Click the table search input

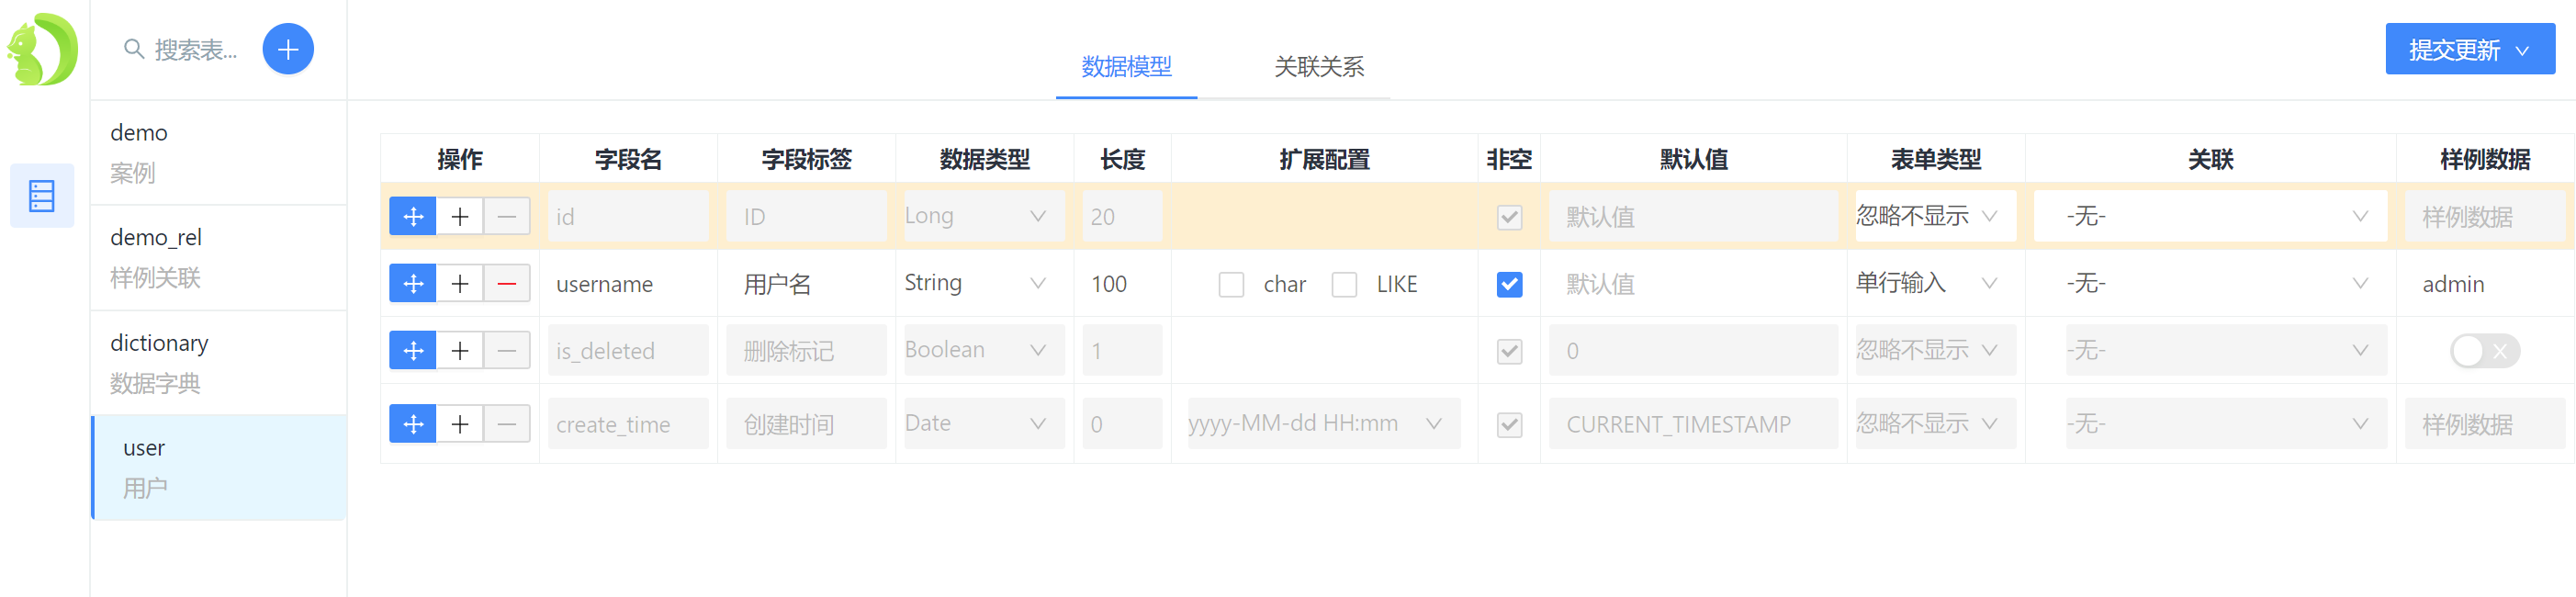tap(196, 49)
